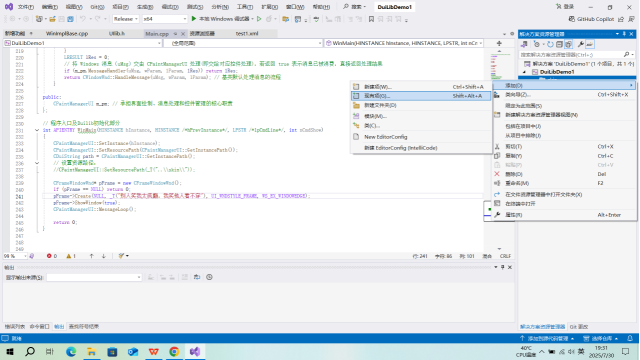Screen dimensions: 640x360
Task: Open the Git(G) menu
Action: [97, 7]
